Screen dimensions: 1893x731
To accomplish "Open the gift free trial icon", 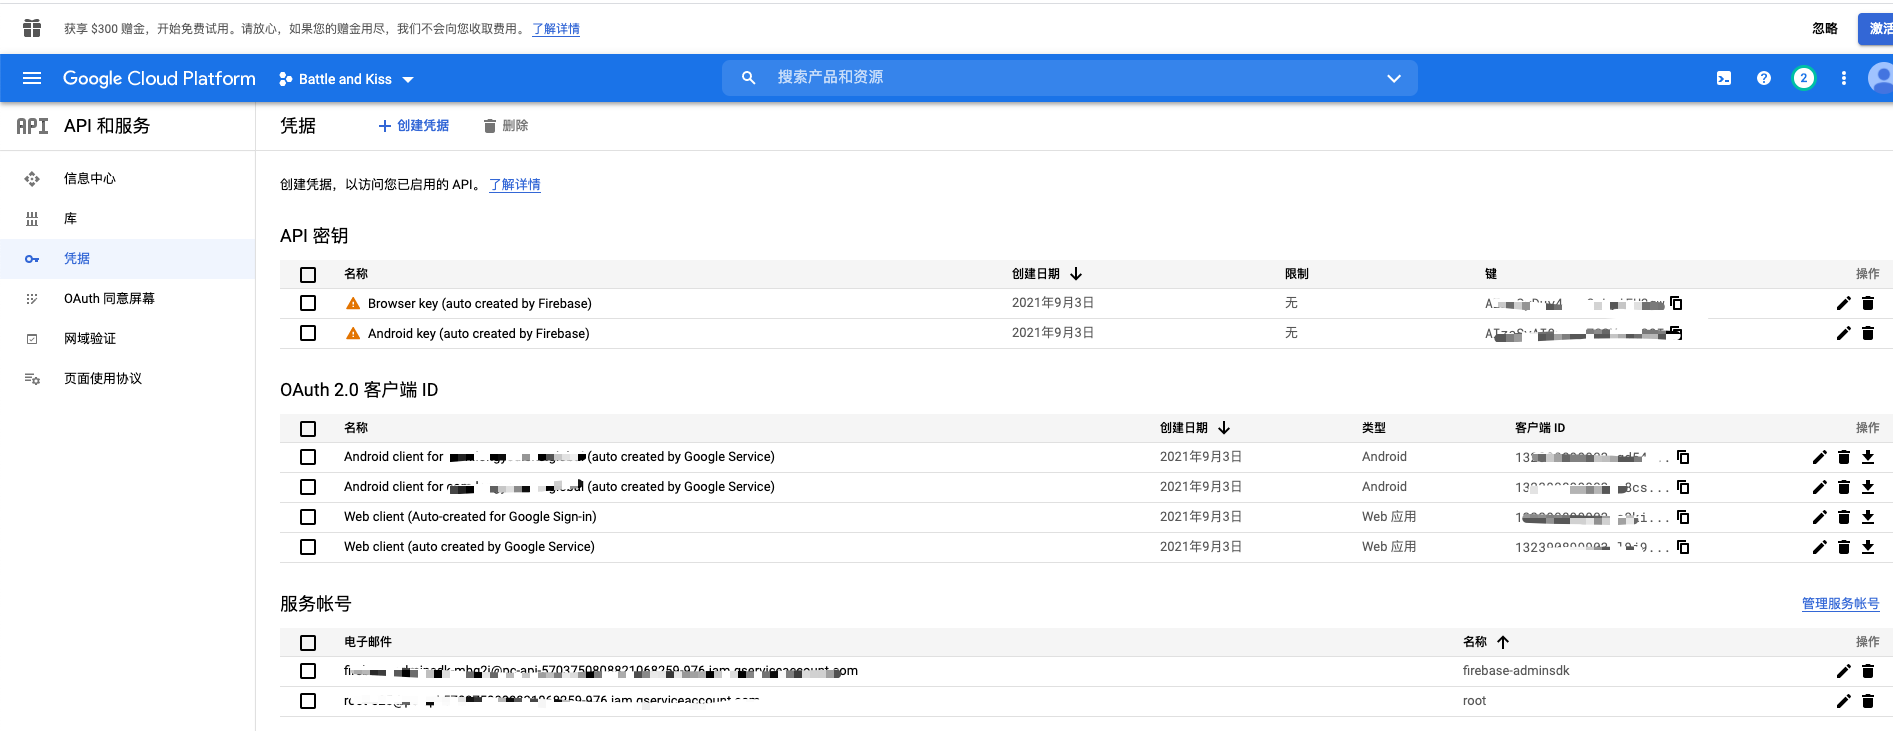I will 32,28.
